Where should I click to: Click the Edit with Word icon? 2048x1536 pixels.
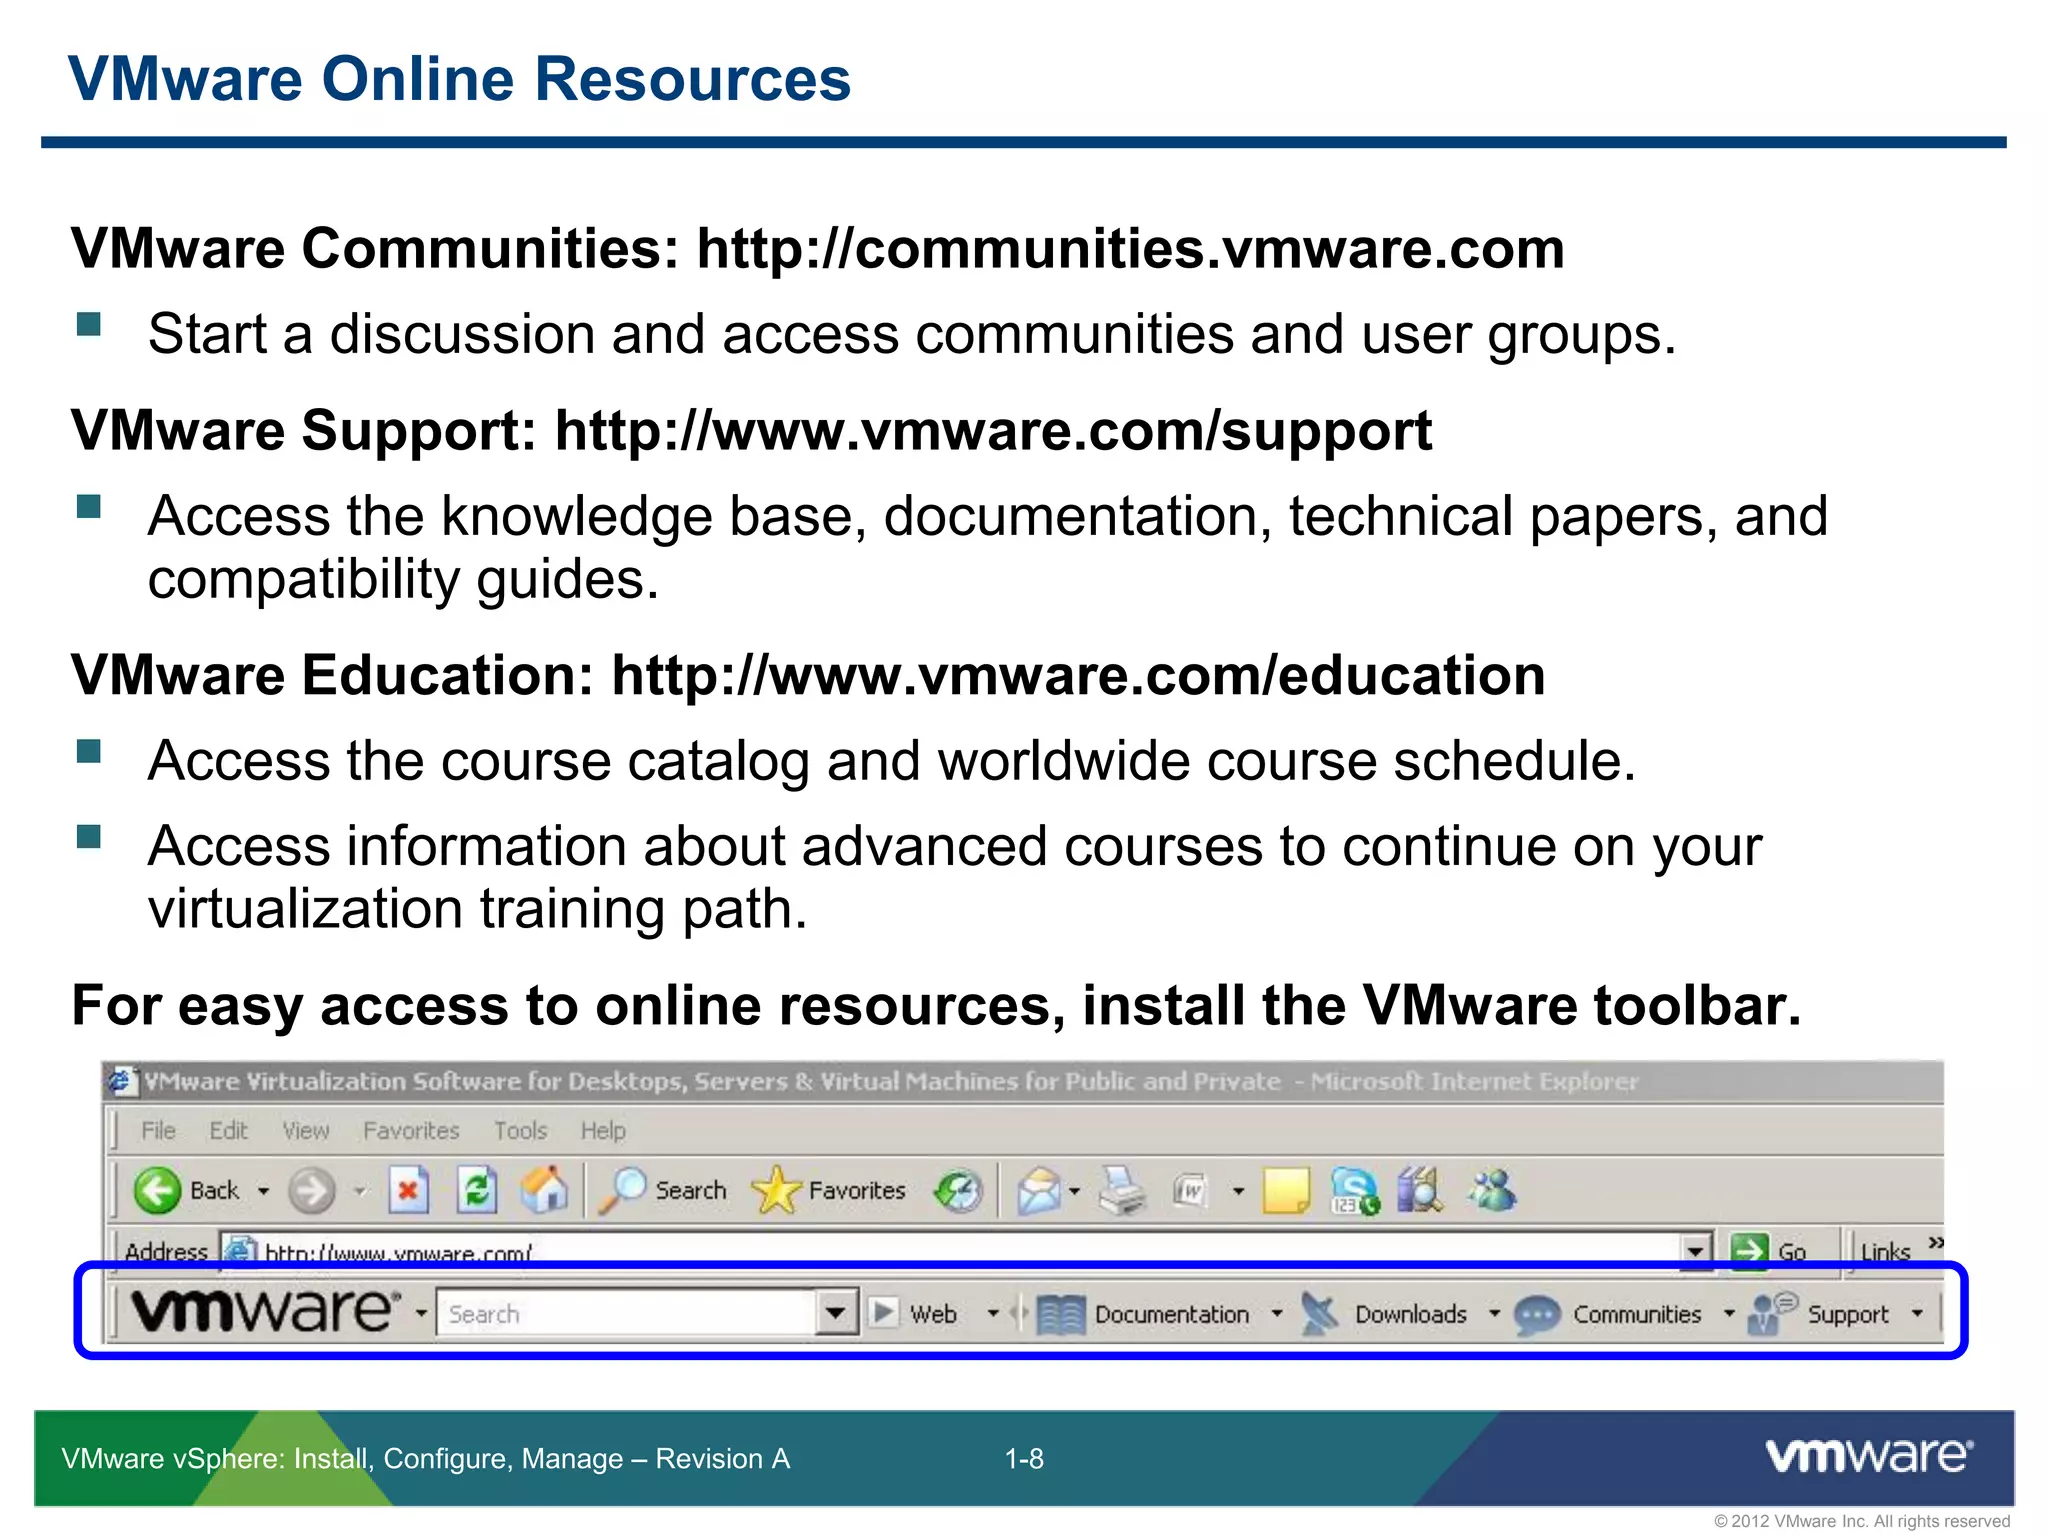[x=1190, y=1191]
